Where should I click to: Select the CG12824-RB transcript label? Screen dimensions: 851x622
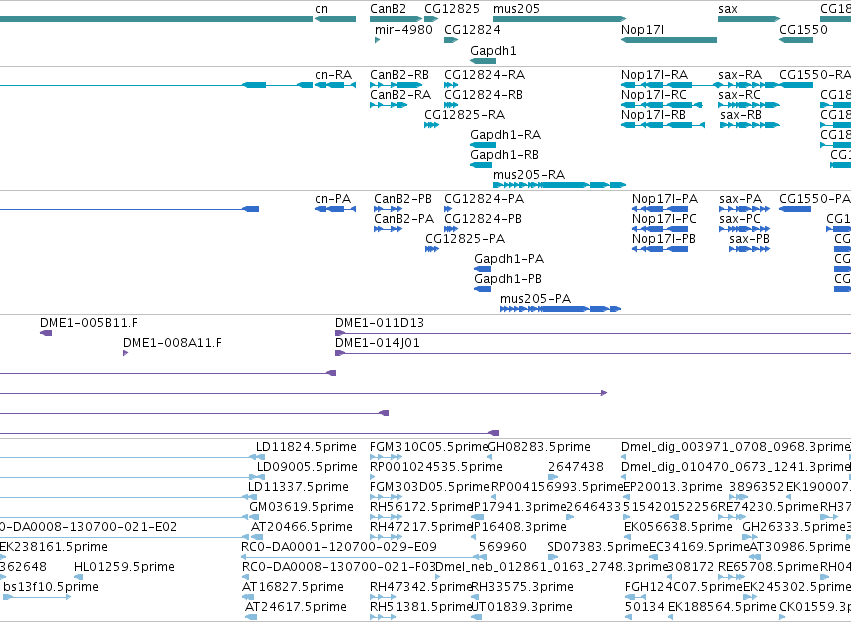point(483,94)
